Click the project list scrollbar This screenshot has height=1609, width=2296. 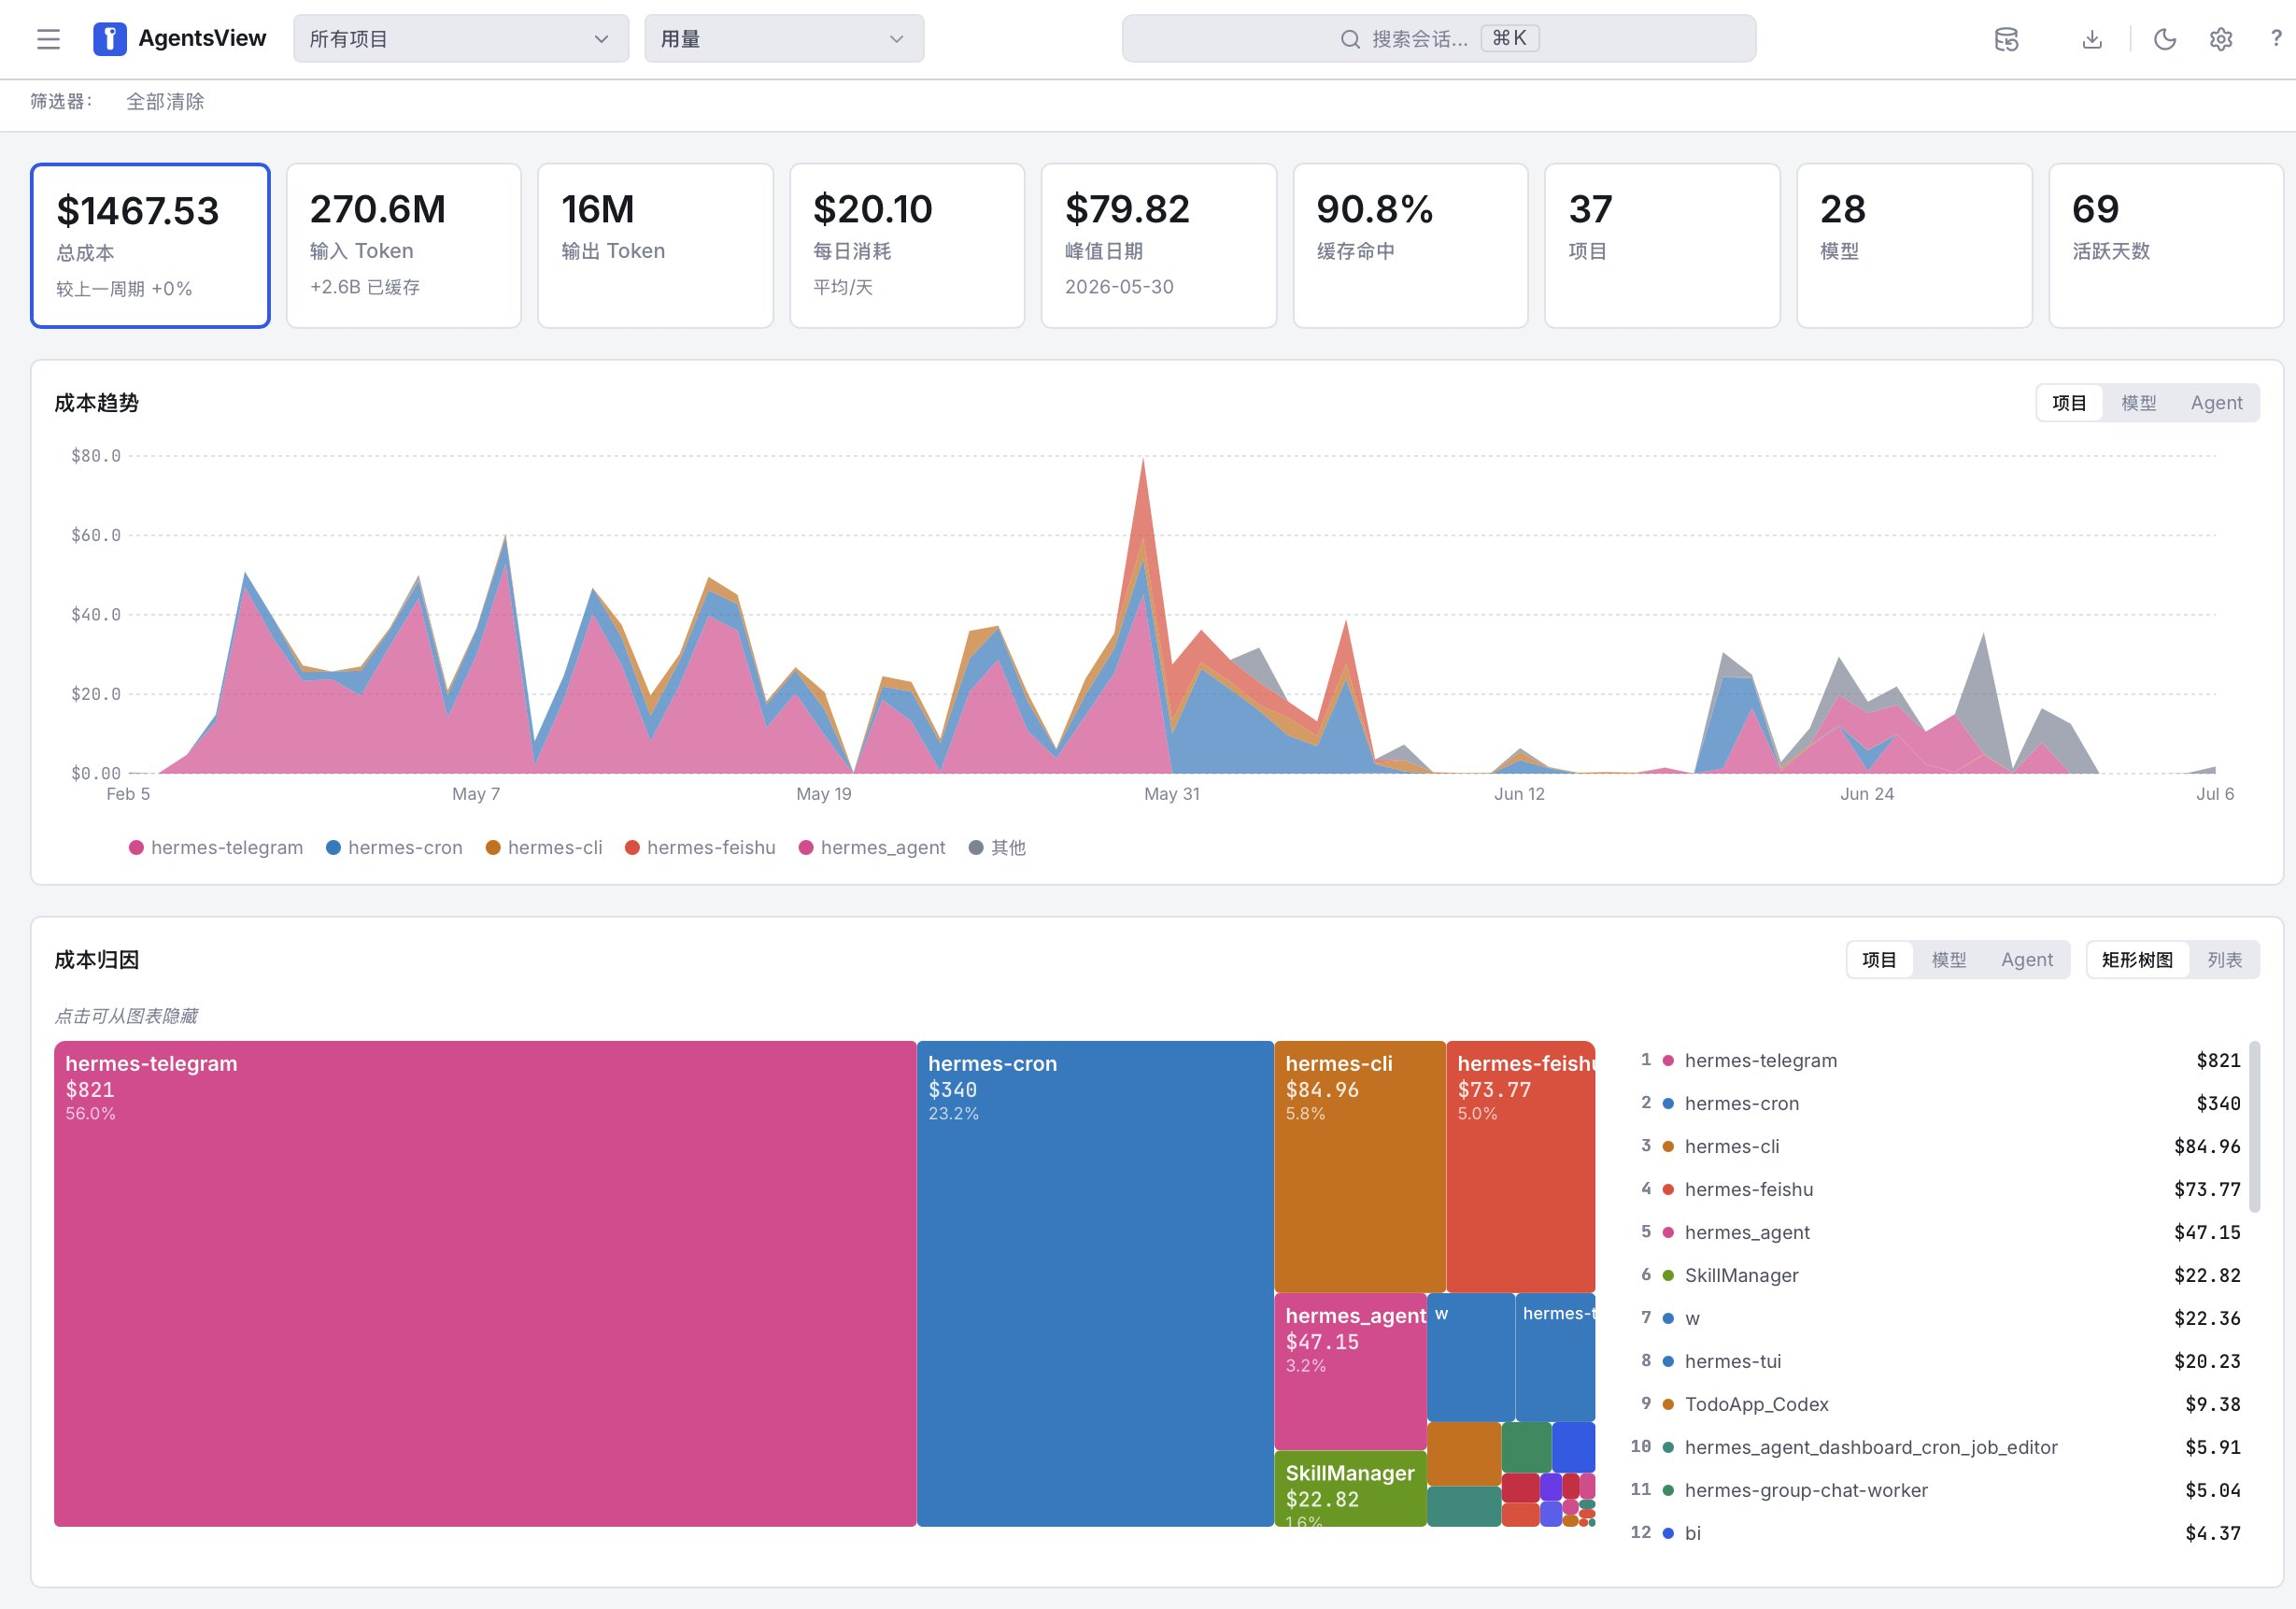click(2254, 1126)
